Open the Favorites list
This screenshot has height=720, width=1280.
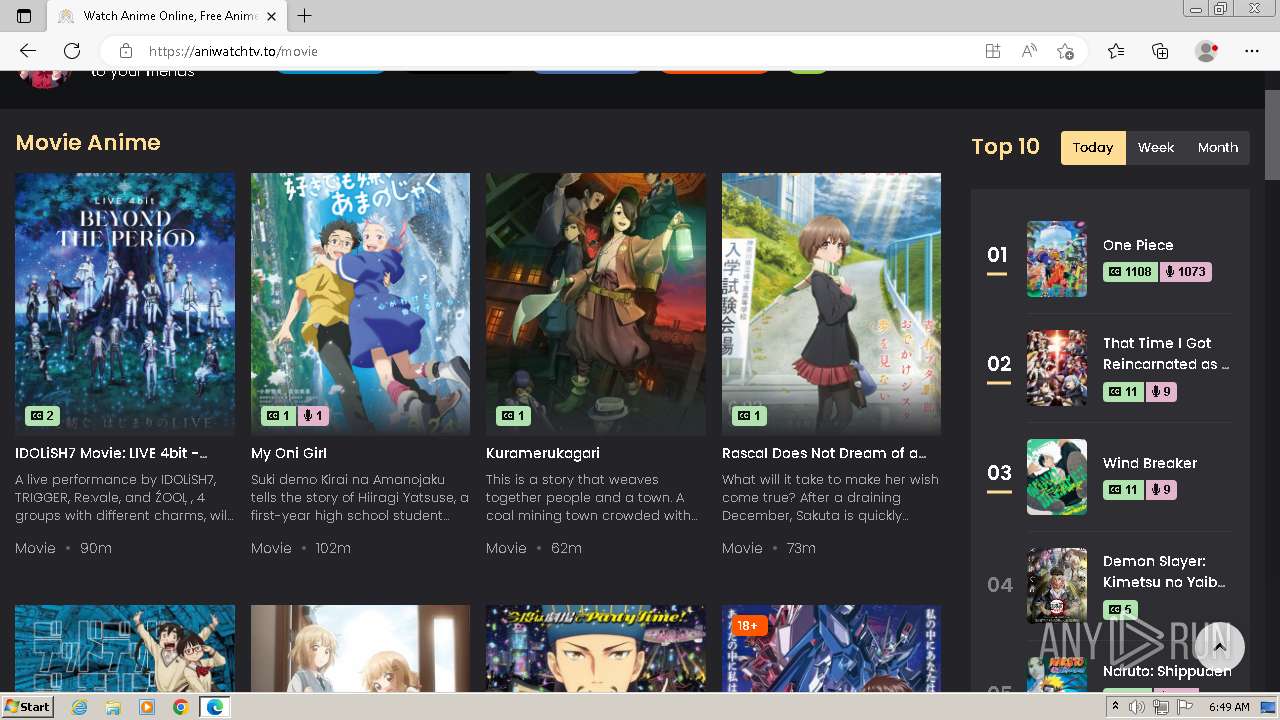click(x=1116, y=51)
